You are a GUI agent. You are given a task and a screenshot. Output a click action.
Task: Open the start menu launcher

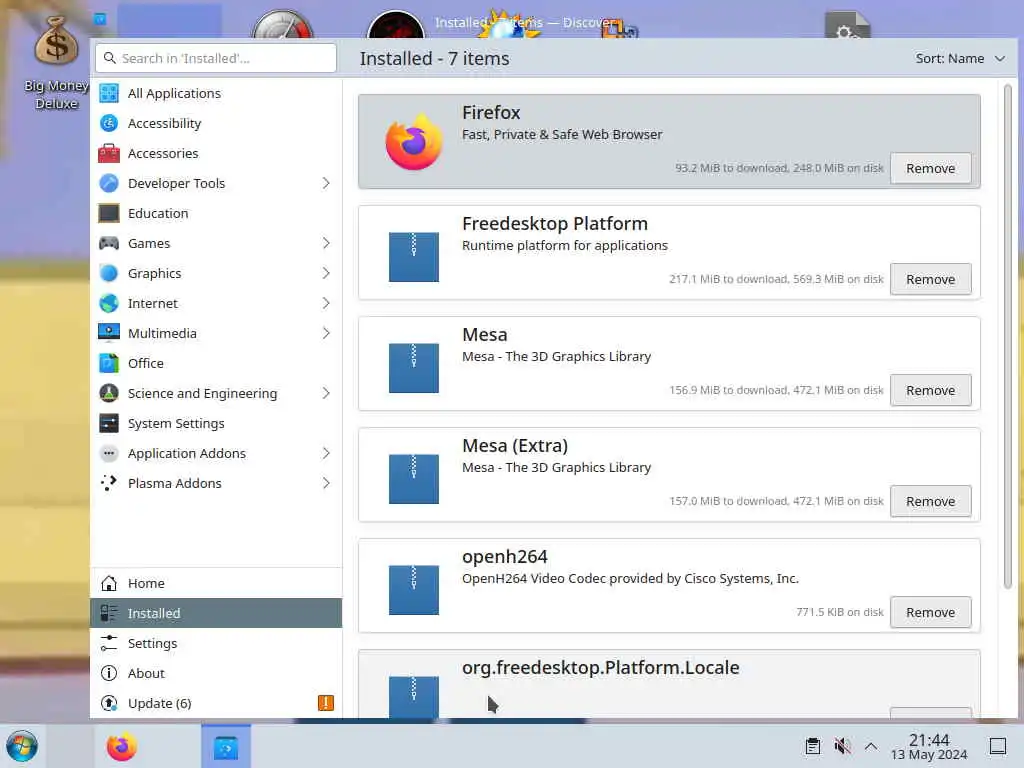coord(22,746)
